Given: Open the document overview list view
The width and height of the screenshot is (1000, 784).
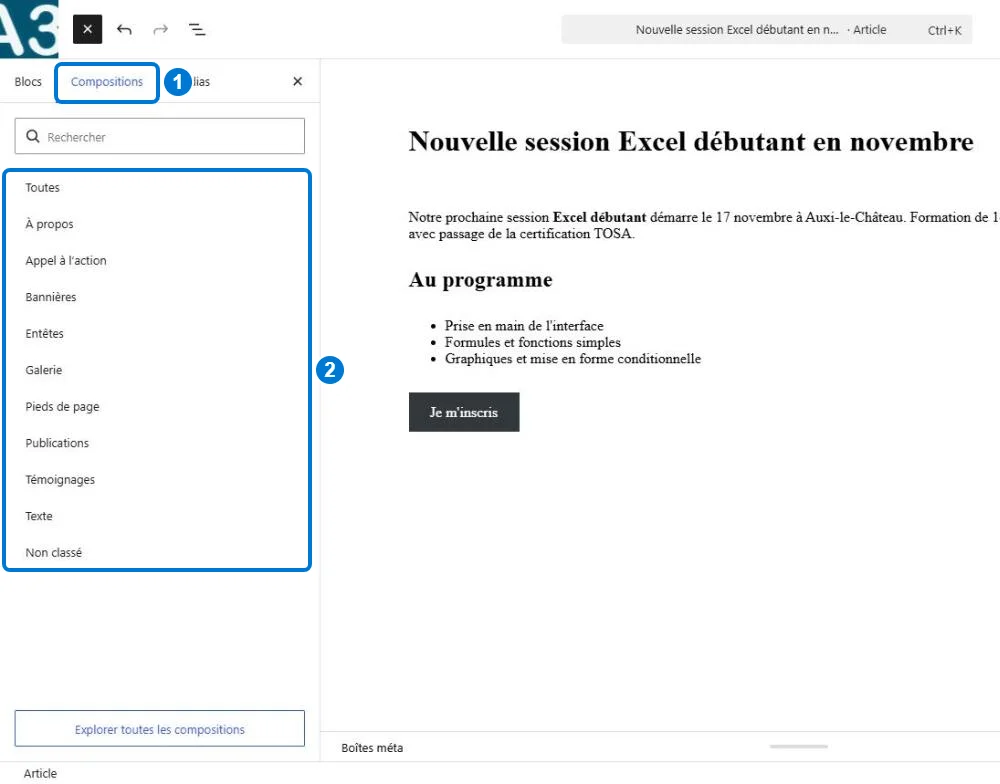Looking at the screenshot, I should tap(197, 29).
